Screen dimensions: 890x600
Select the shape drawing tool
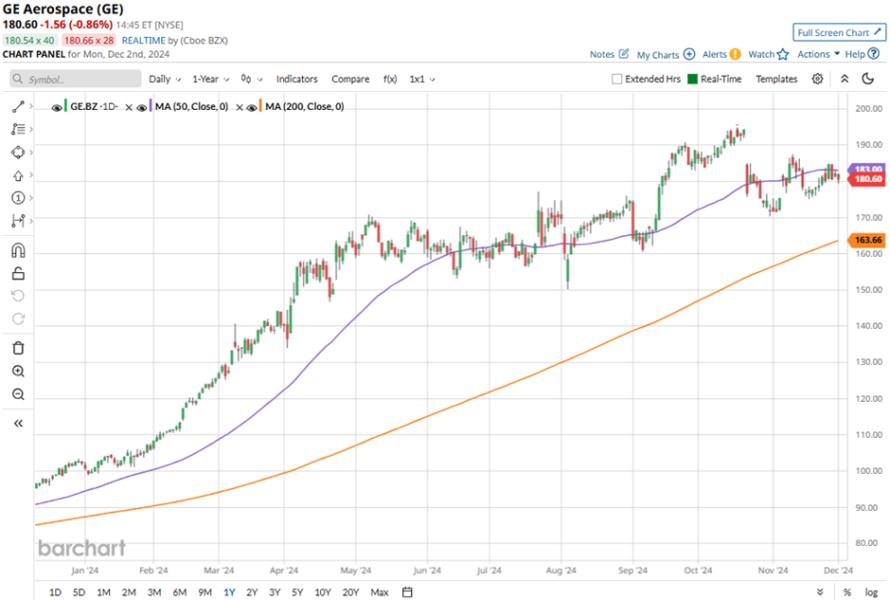click(x=18, y=152)
